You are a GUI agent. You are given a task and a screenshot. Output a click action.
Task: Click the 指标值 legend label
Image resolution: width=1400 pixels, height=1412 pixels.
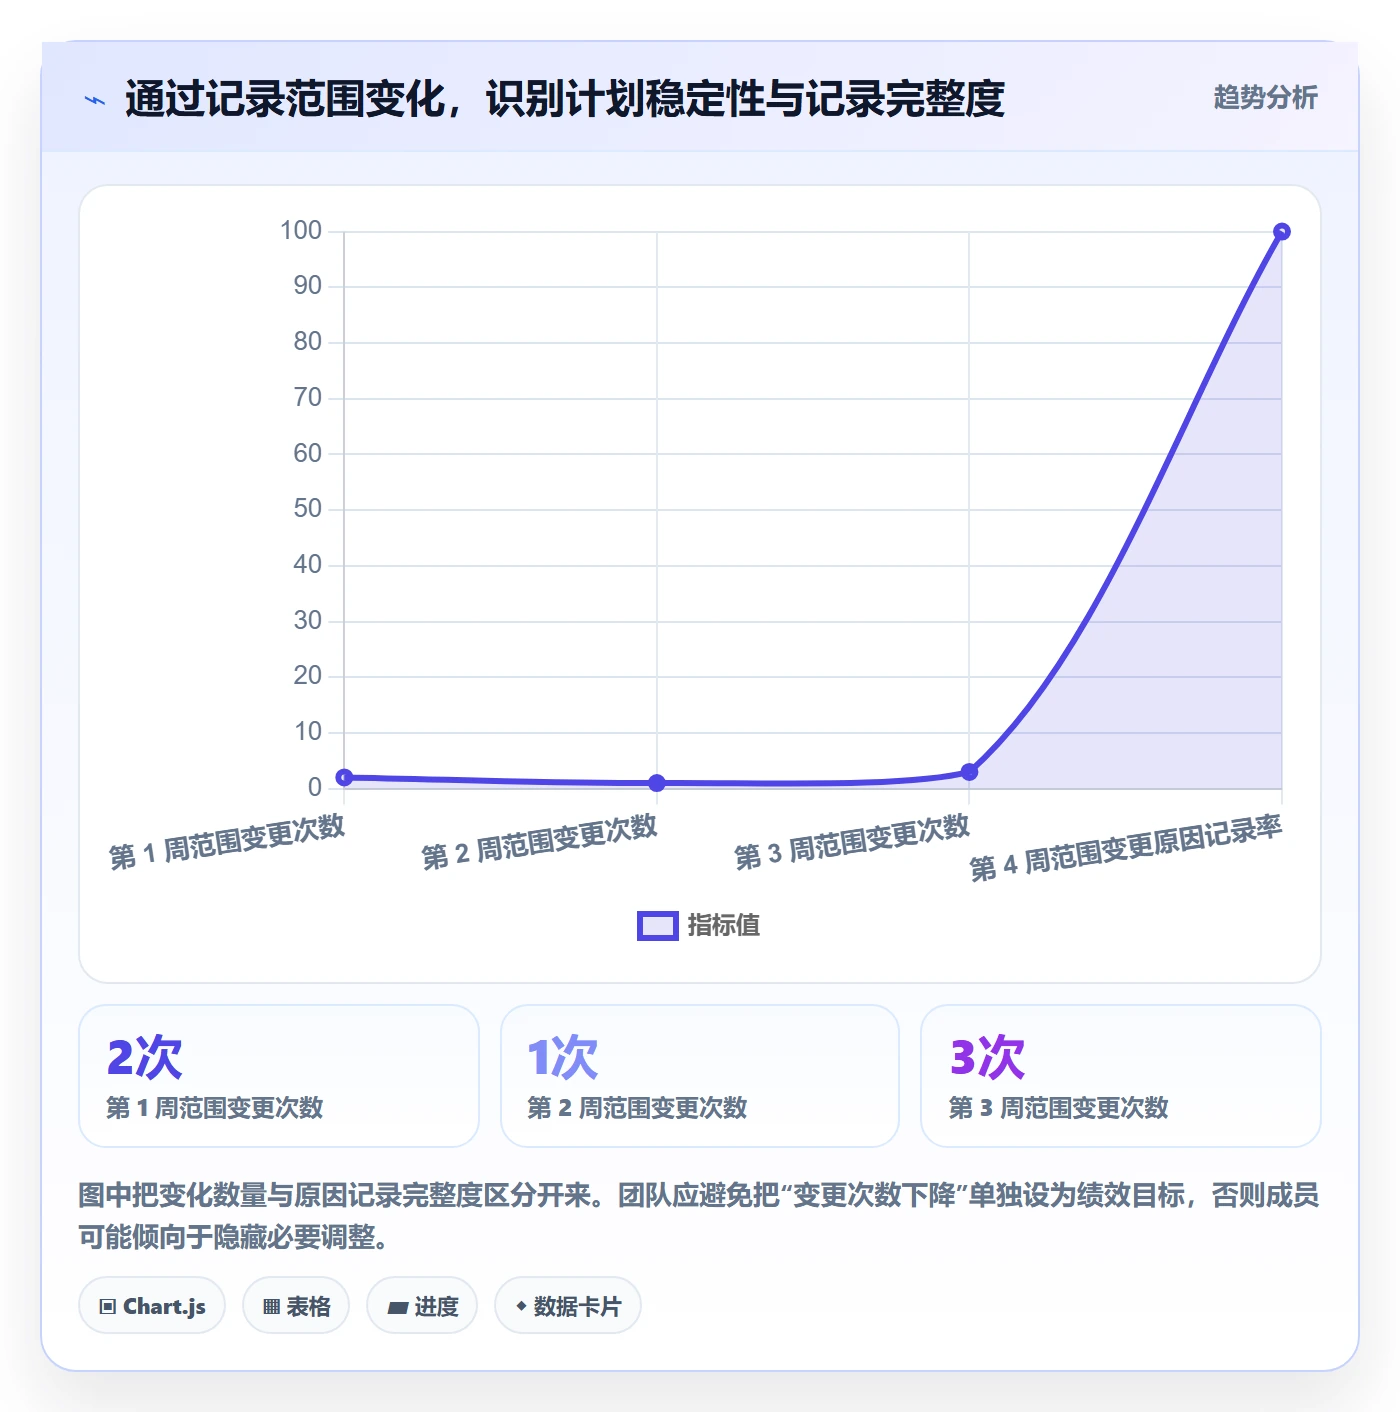pos(723,925)
